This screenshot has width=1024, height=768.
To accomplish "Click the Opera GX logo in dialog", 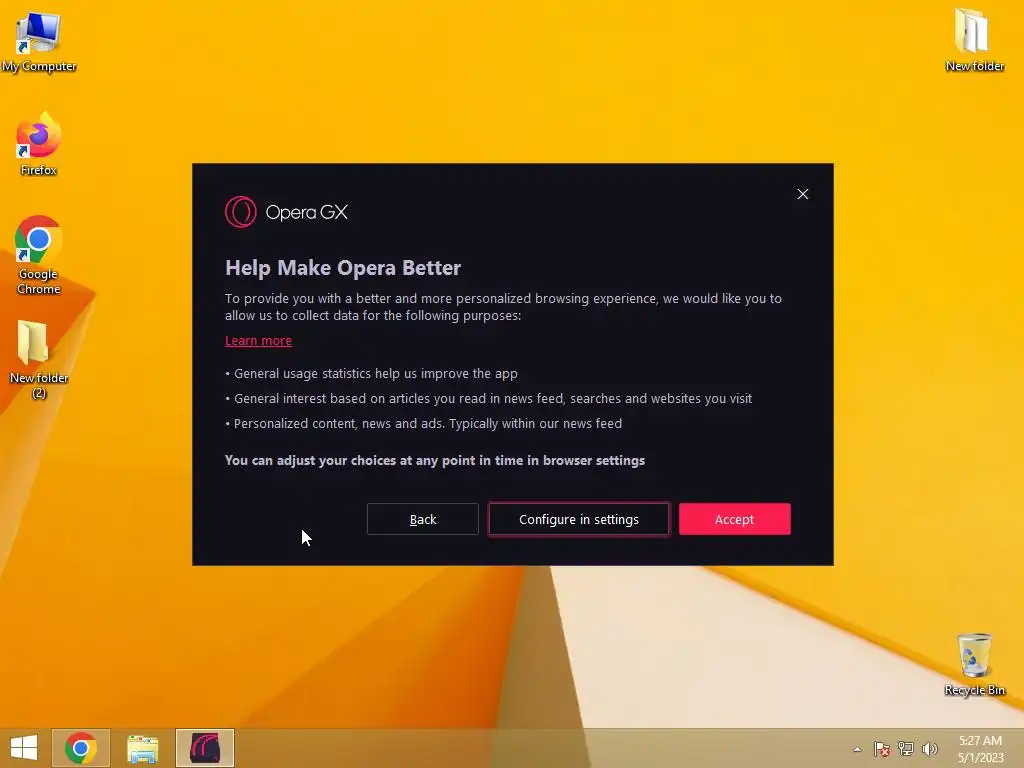I will point(286,212).
